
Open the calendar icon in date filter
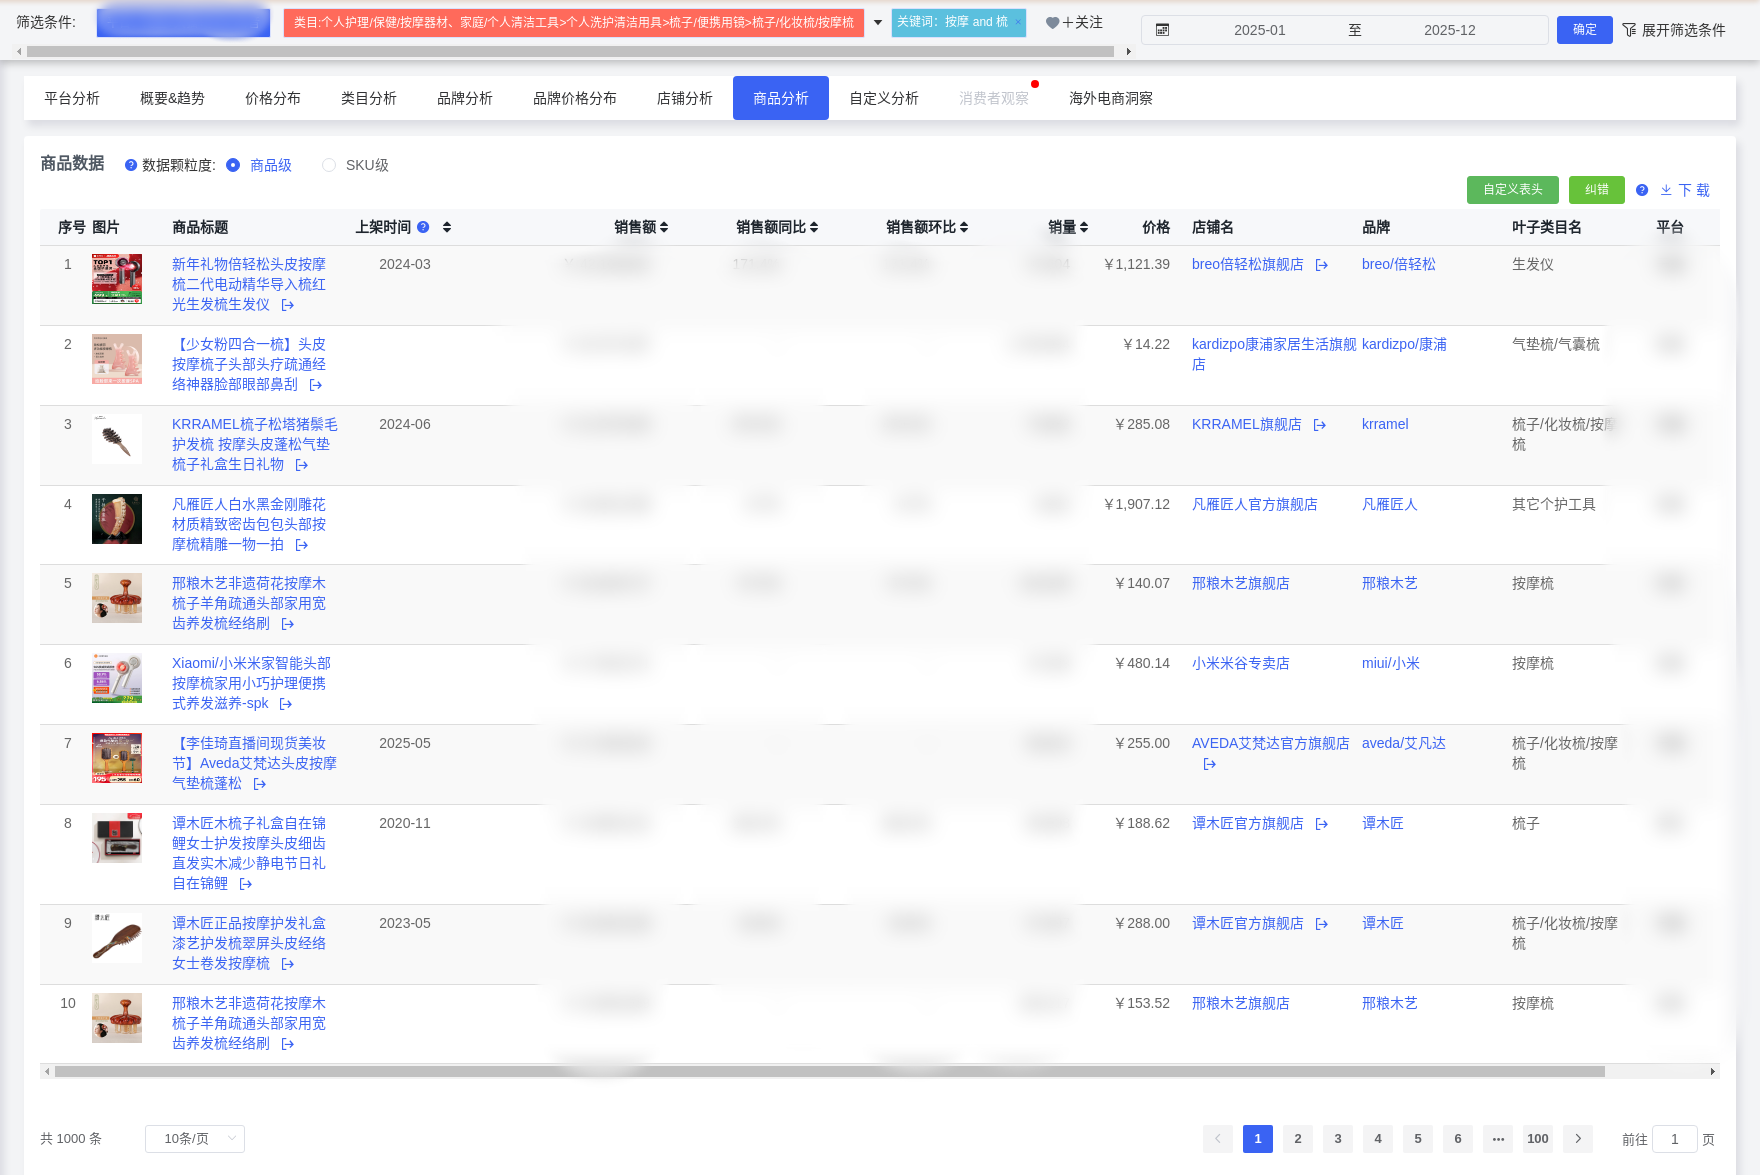[1160, 29]
